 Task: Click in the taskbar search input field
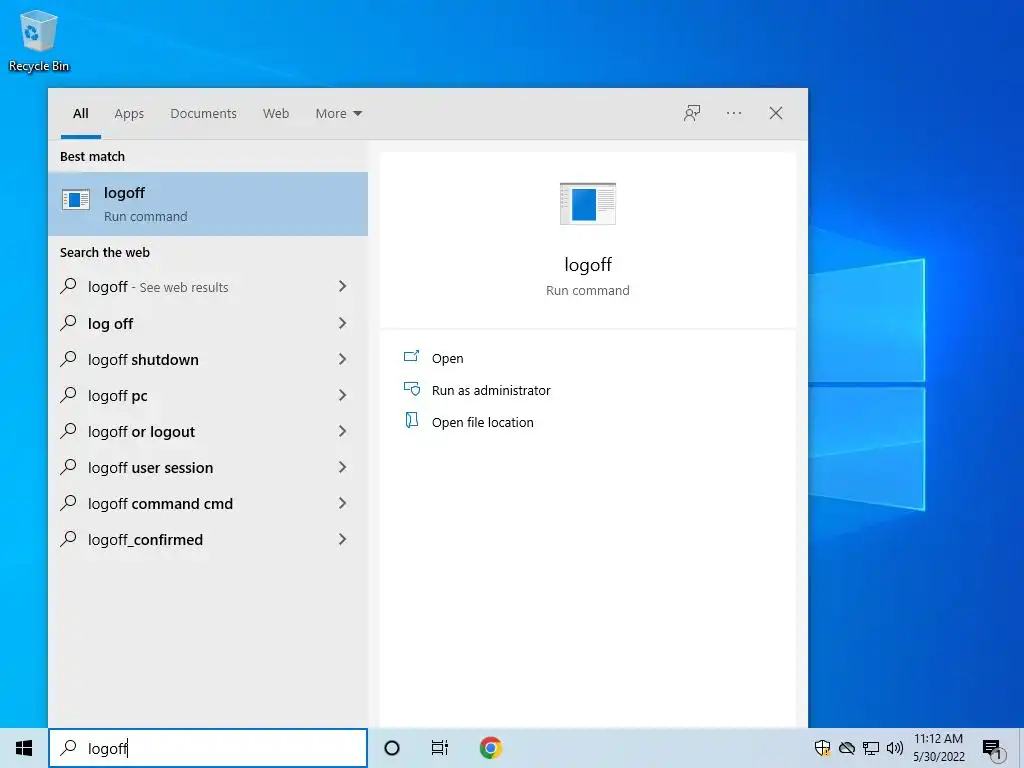click(x=208, y=748)
